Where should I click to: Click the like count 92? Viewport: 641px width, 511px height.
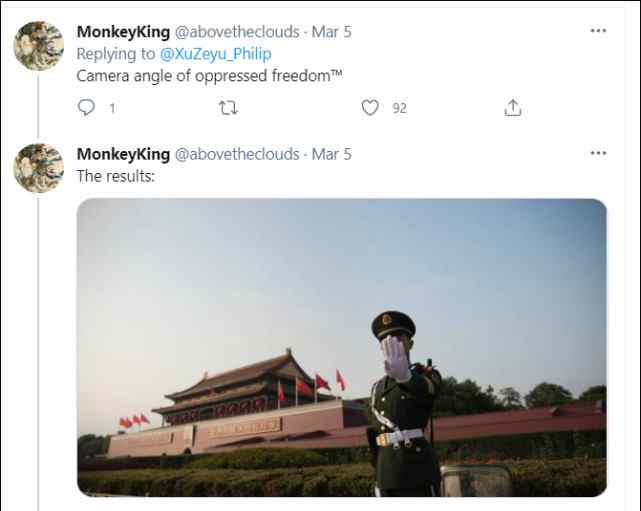tap(399, 108)
